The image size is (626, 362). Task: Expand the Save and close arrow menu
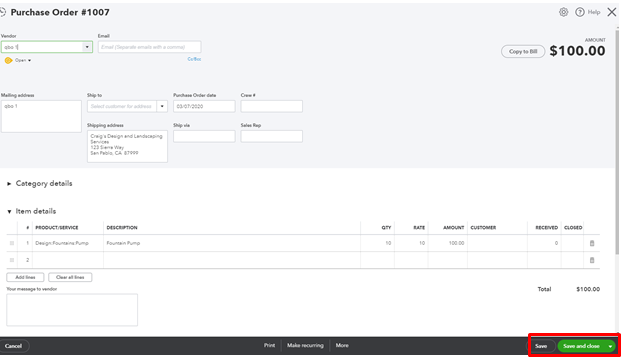[610, 346]
